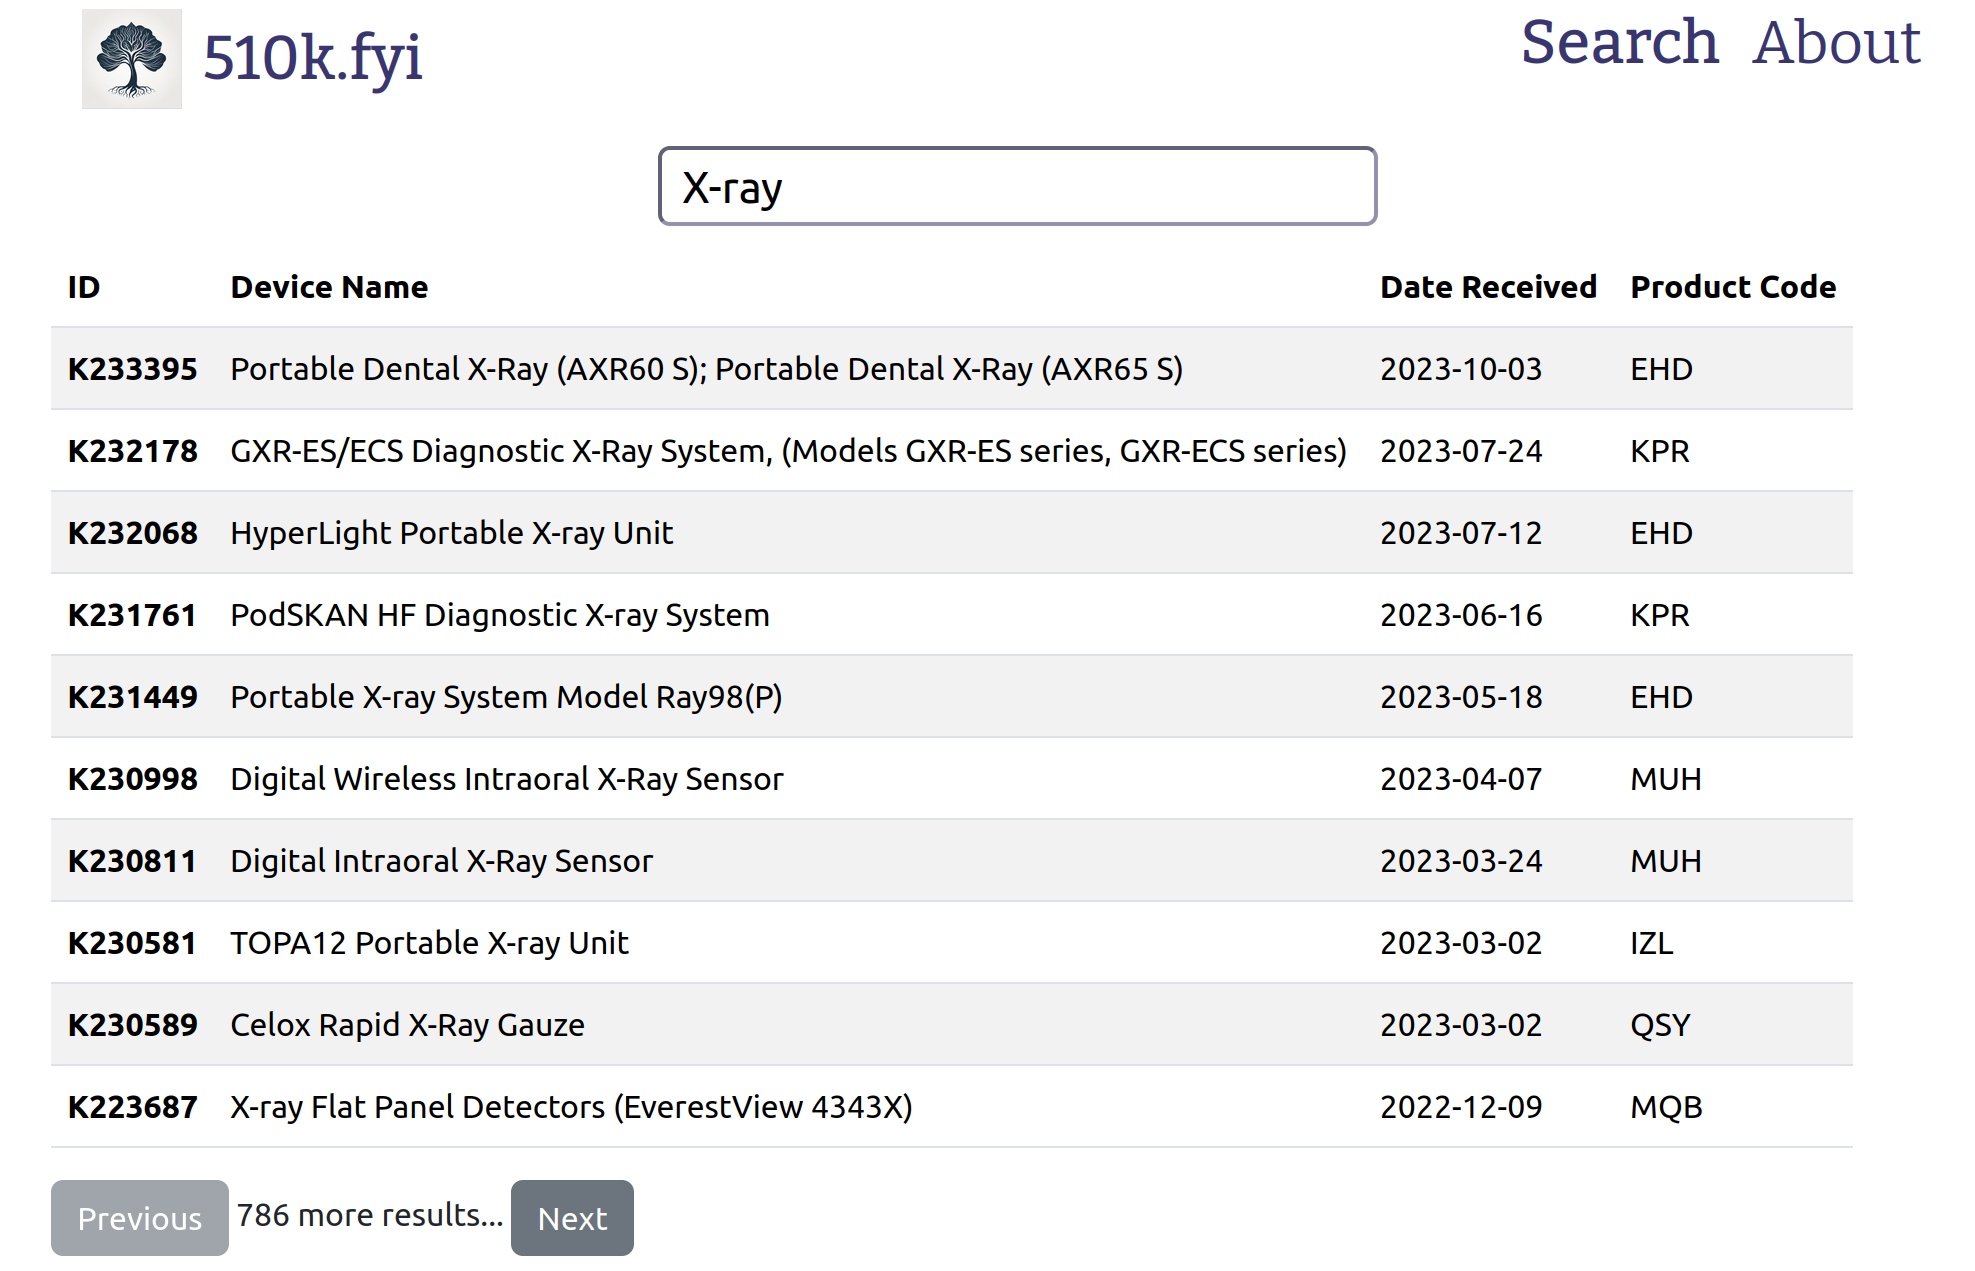Focus the X-ray search input field
Image resolution: width=1975 pixels, height=1271 pixels.
[x=1017, y=187]
